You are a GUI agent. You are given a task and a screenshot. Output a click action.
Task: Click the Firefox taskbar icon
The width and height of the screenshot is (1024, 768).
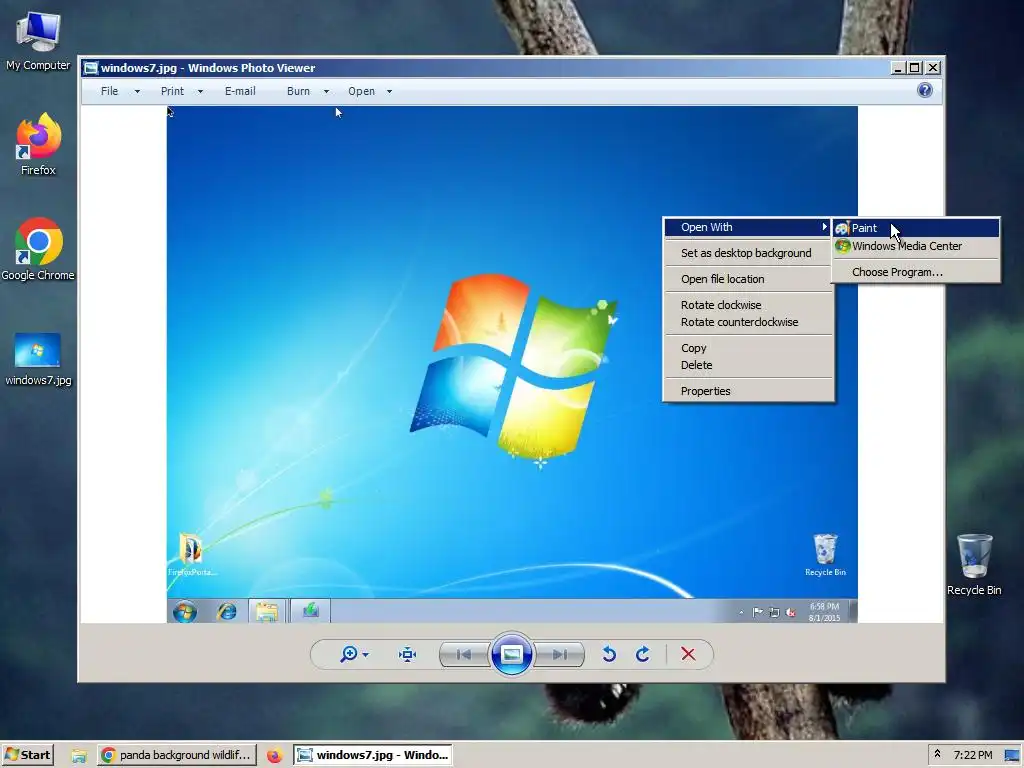(x=274, y=756)
